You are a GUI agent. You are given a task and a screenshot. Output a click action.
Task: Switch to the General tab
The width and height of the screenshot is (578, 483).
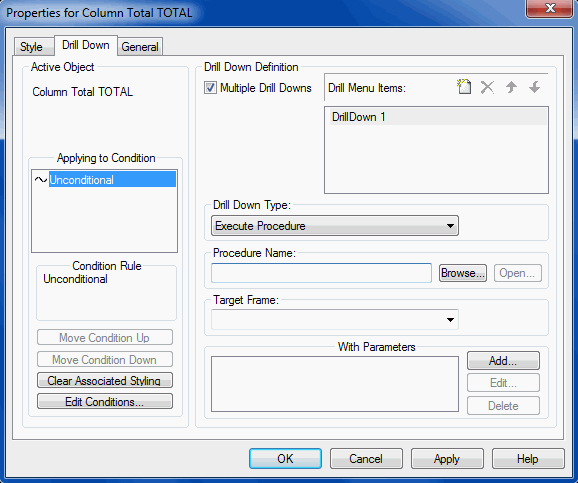pos(140,47)
